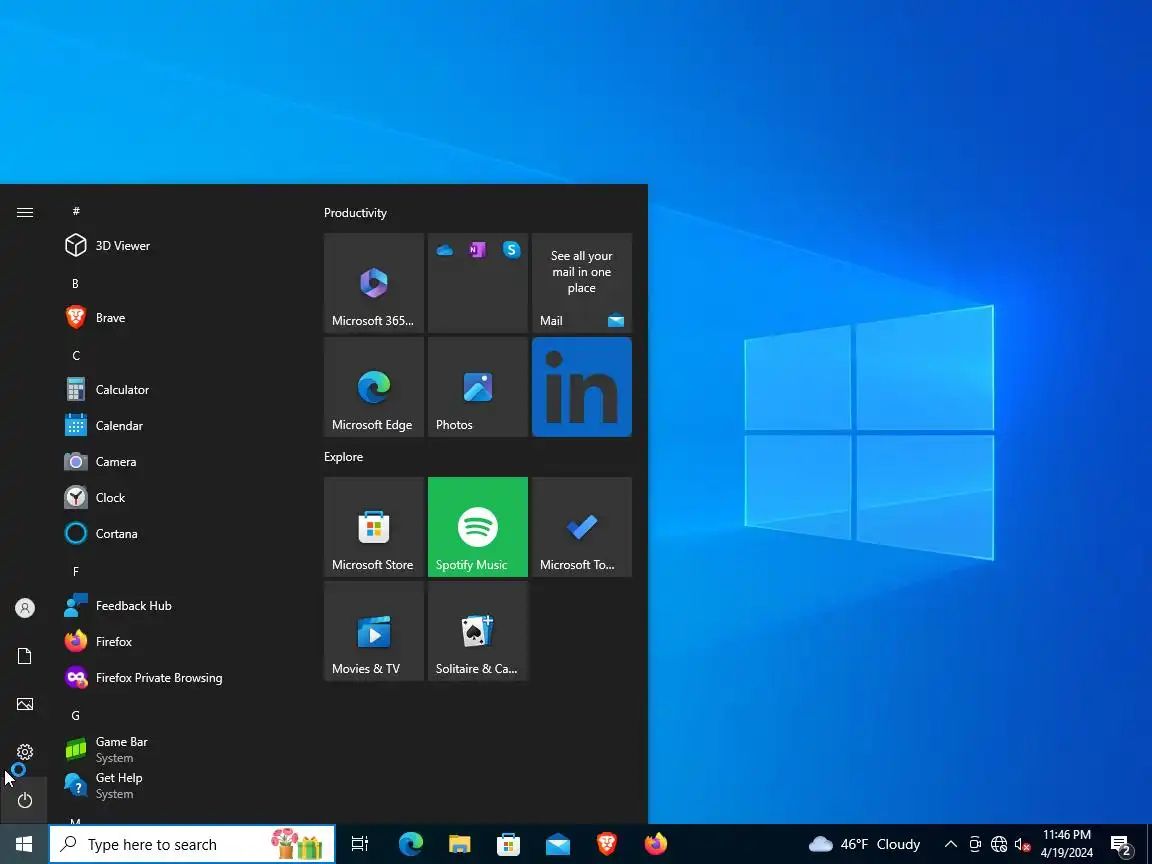This screenshot has width=1152, height=864.
Task: Jump to the letter B group header
Action: click(75, 284)
